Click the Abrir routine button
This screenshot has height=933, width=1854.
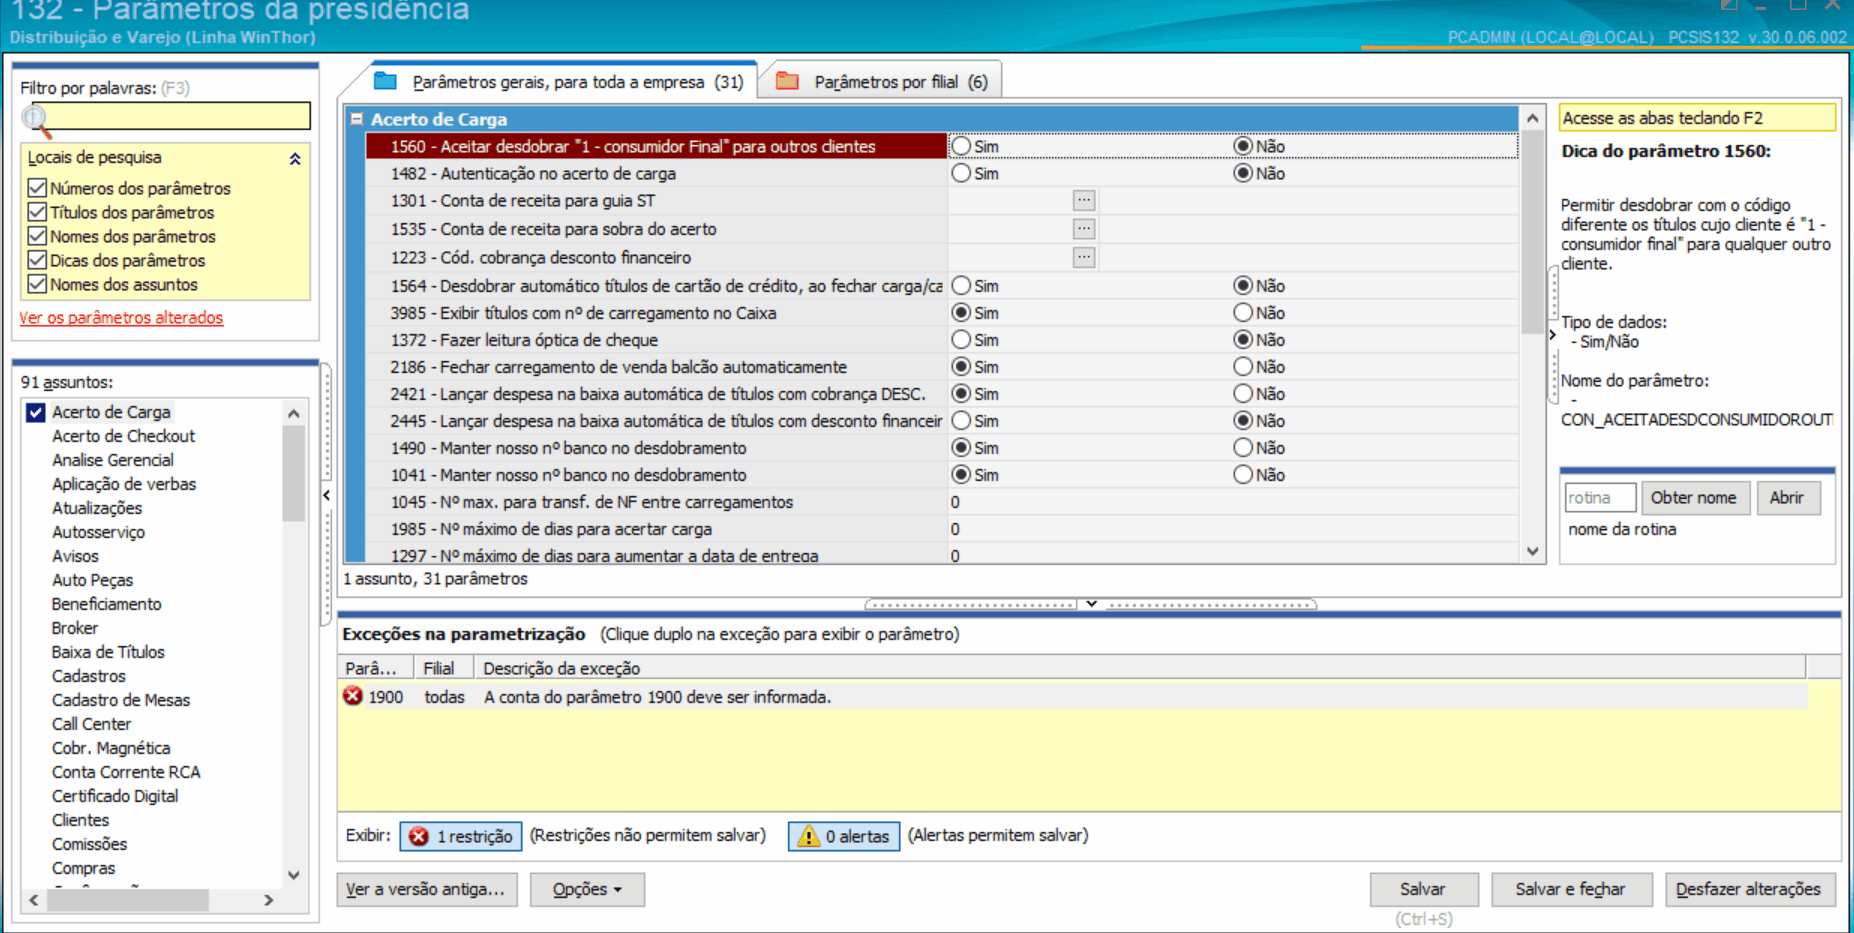pyautogui.click(x=1787, y=497)
